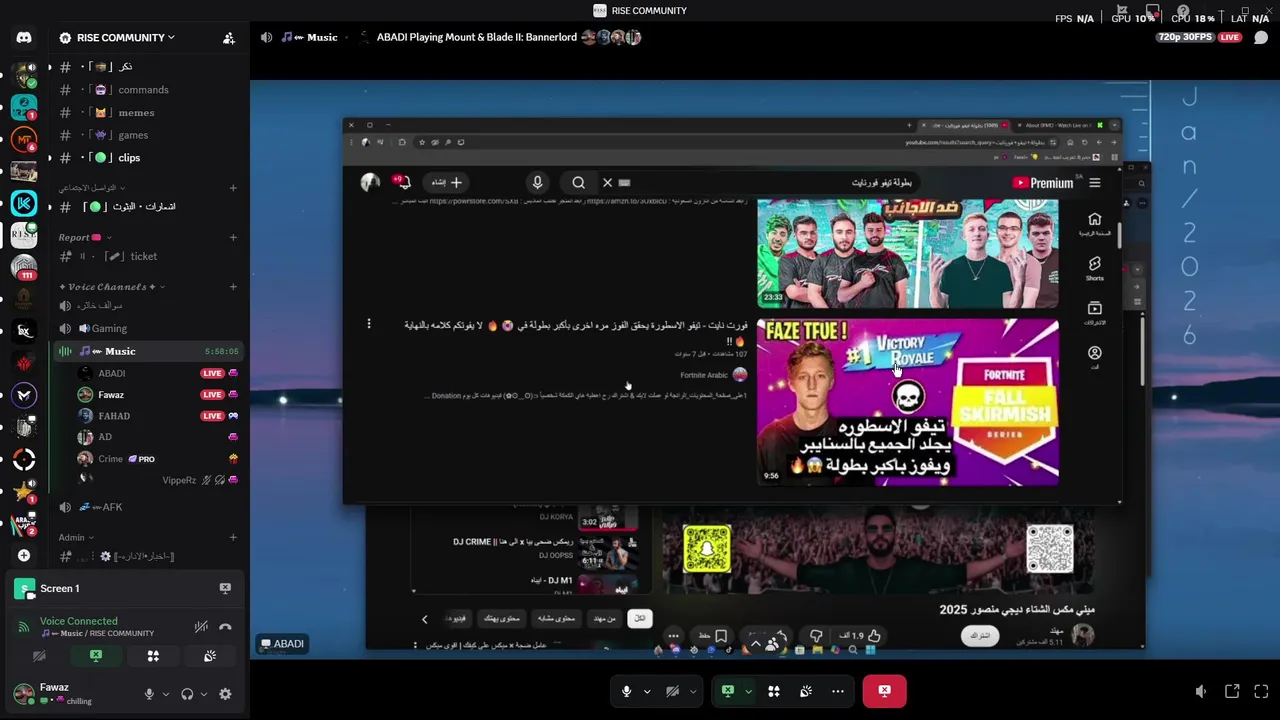Open input device dropdown beside user mic
This screenshot has height=720, width=1280.
click(x=165, y=694)
